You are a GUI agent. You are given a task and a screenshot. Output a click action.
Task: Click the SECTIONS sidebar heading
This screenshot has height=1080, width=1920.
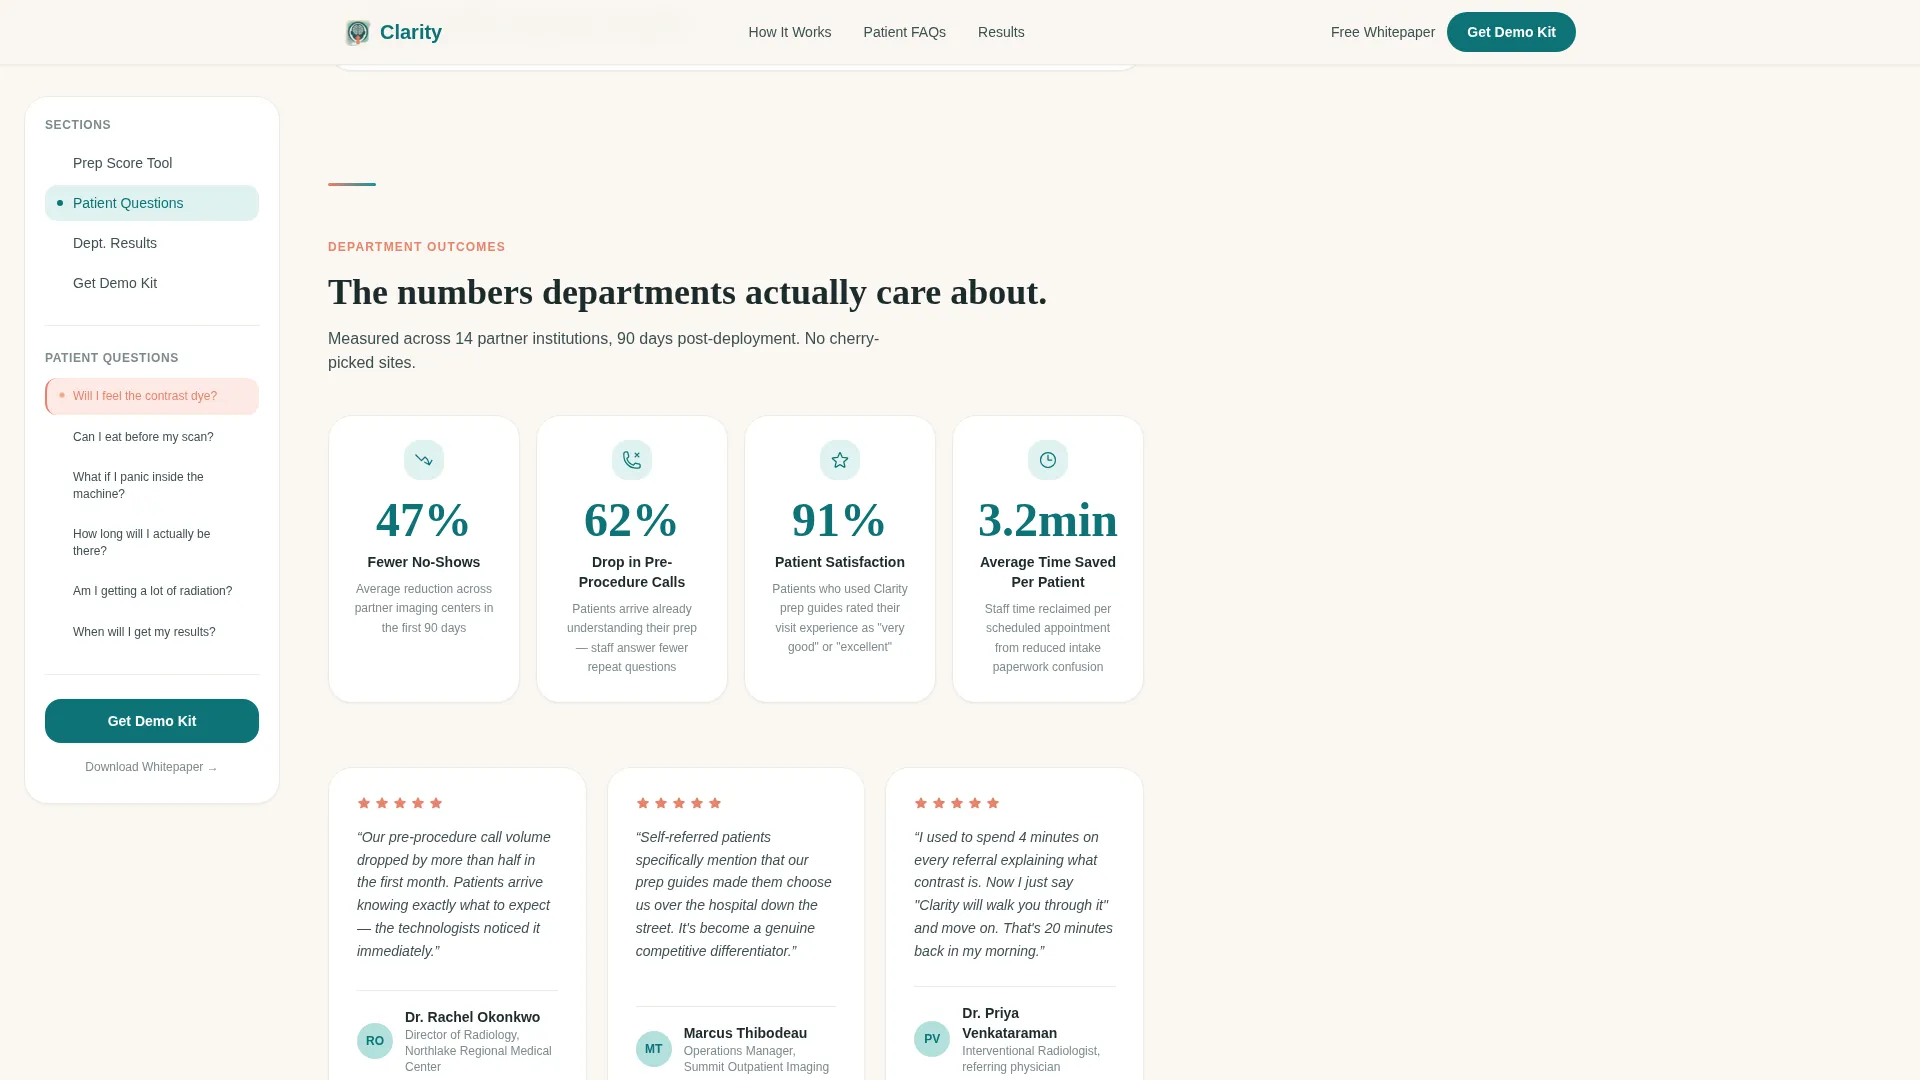click(x=78, y=125)
